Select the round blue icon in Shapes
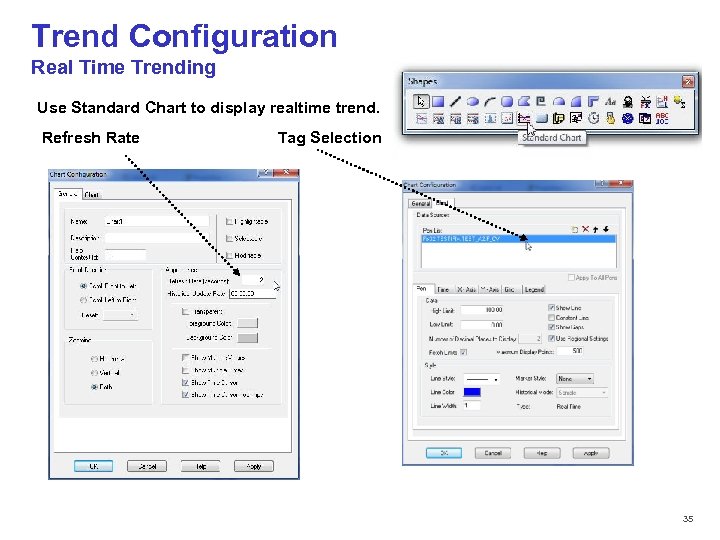 point(627,118)
